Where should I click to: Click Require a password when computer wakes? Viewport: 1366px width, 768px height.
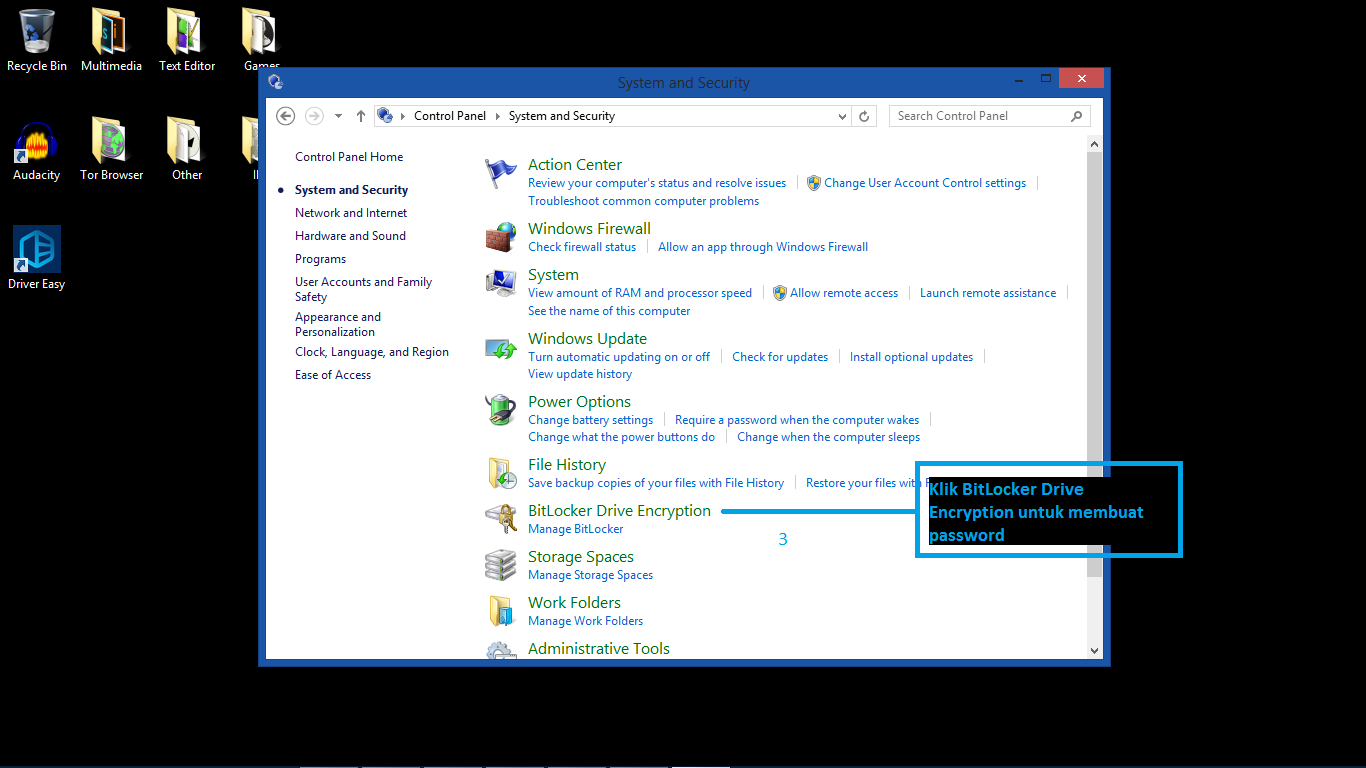point(797,420)
